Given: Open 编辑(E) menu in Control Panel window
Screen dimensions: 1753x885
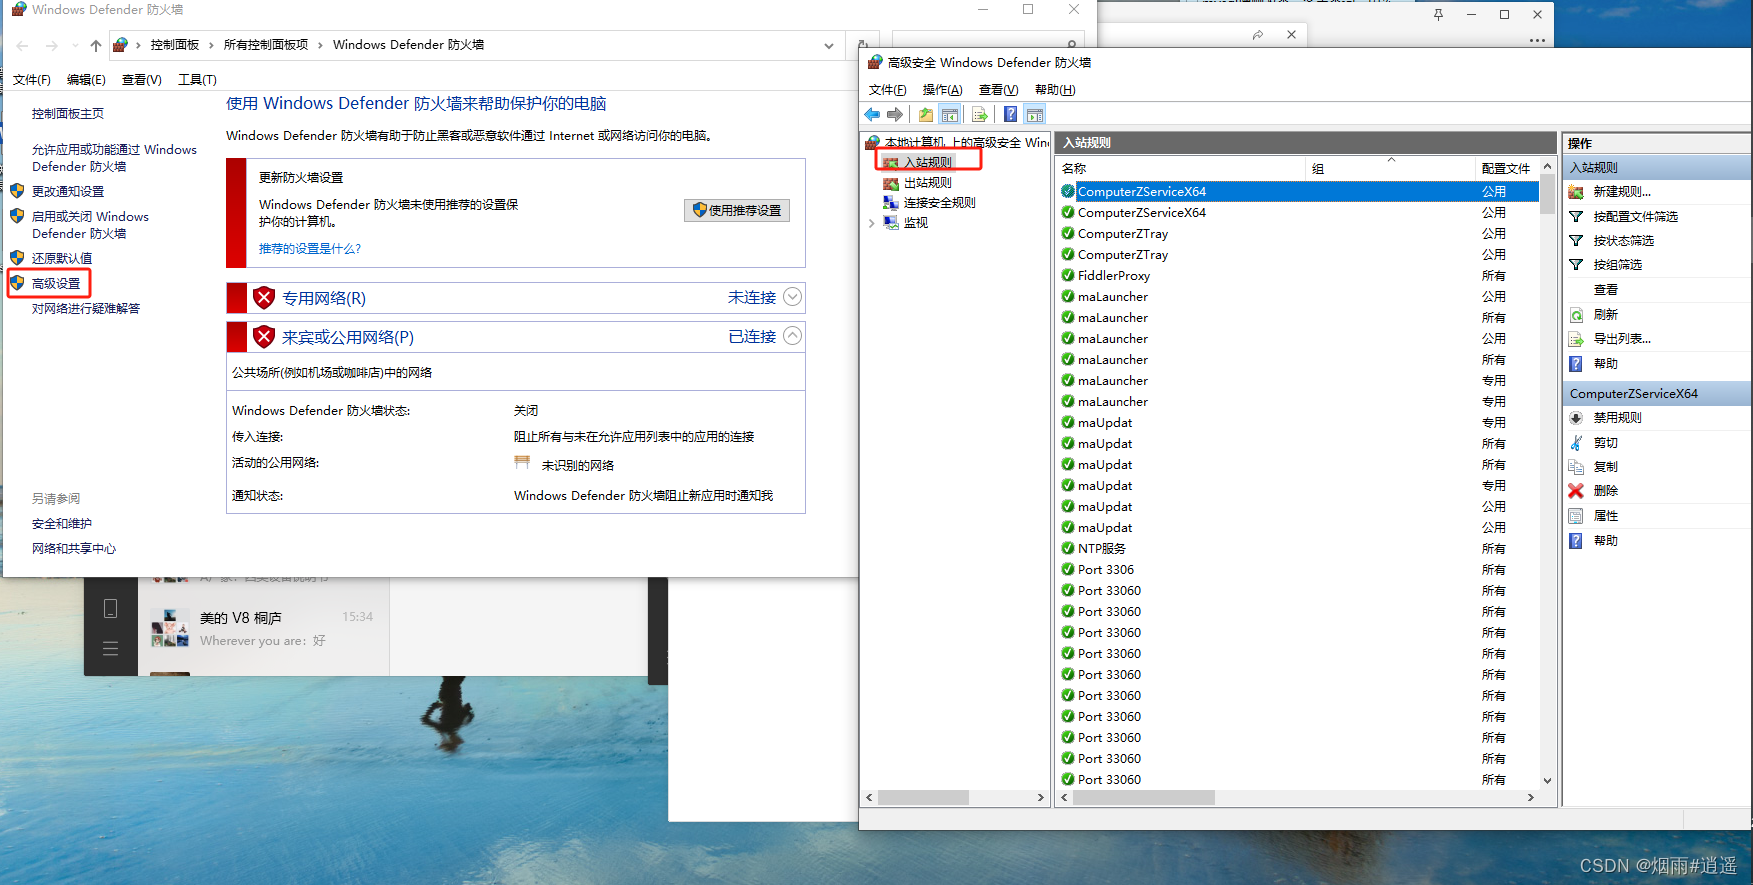Looking at the screenshot, I should coord(86,80).
